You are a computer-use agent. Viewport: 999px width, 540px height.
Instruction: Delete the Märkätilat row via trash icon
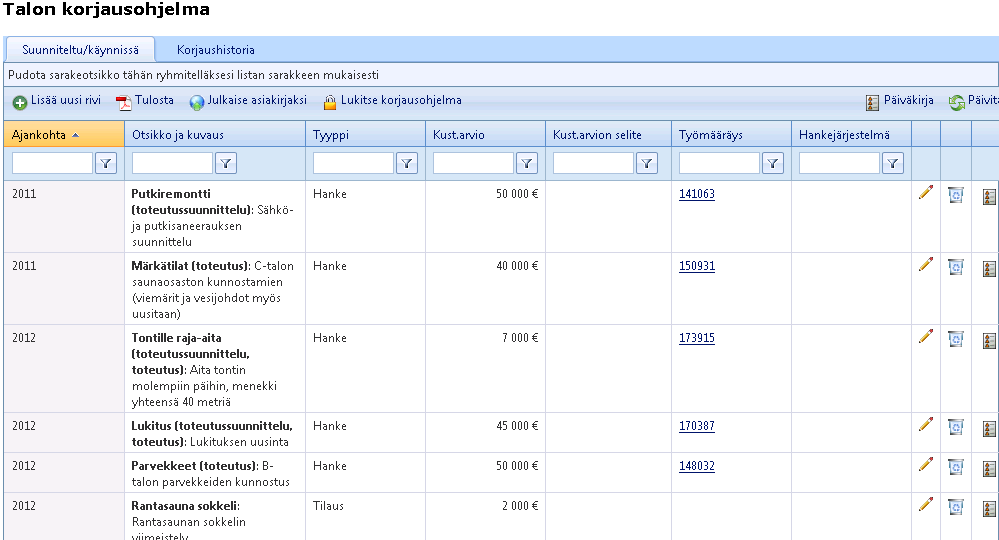(956, 267)
